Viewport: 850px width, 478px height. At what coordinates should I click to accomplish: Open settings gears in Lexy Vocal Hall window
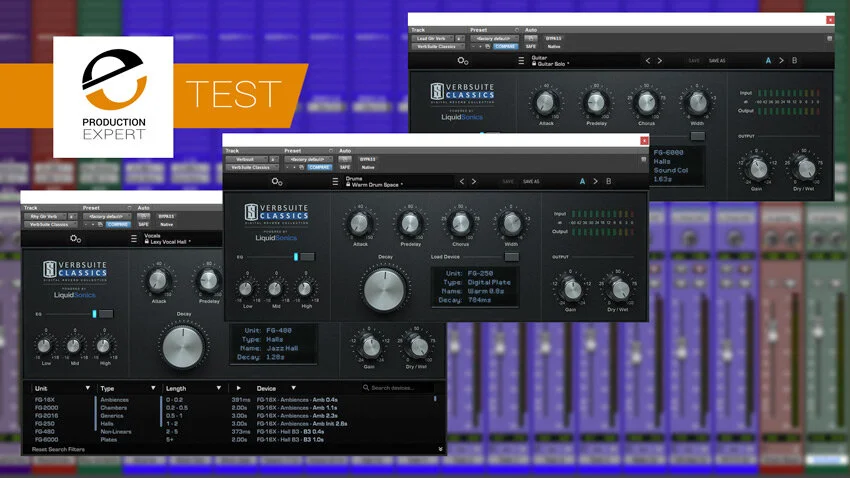(x=75, y=238)
